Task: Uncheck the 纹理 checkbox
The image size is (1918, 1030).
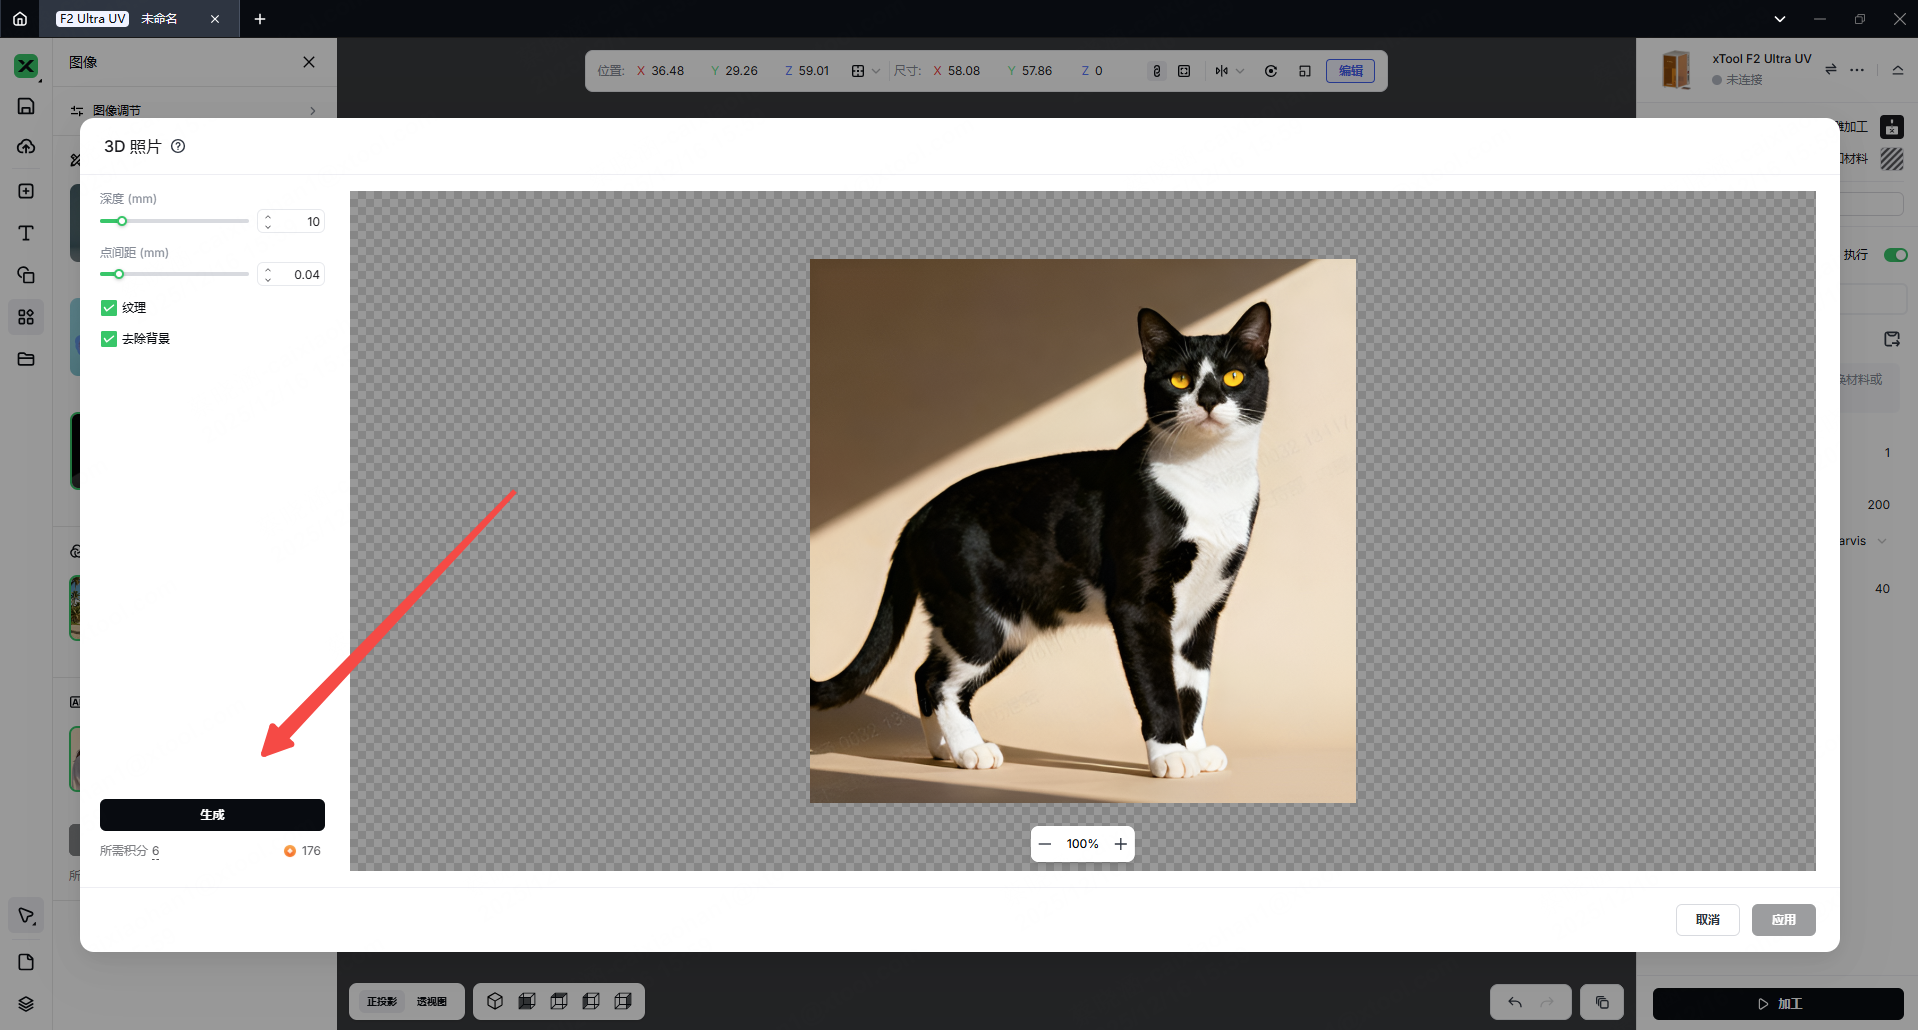Action: click(x=109, y=308)
